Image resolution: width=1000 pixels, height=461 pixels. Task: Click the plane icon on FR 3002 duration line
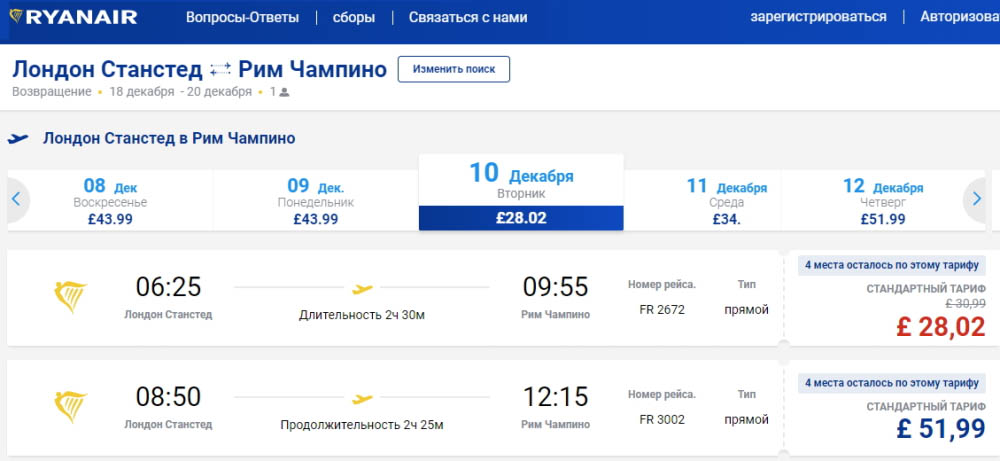(x=362, y=399)
